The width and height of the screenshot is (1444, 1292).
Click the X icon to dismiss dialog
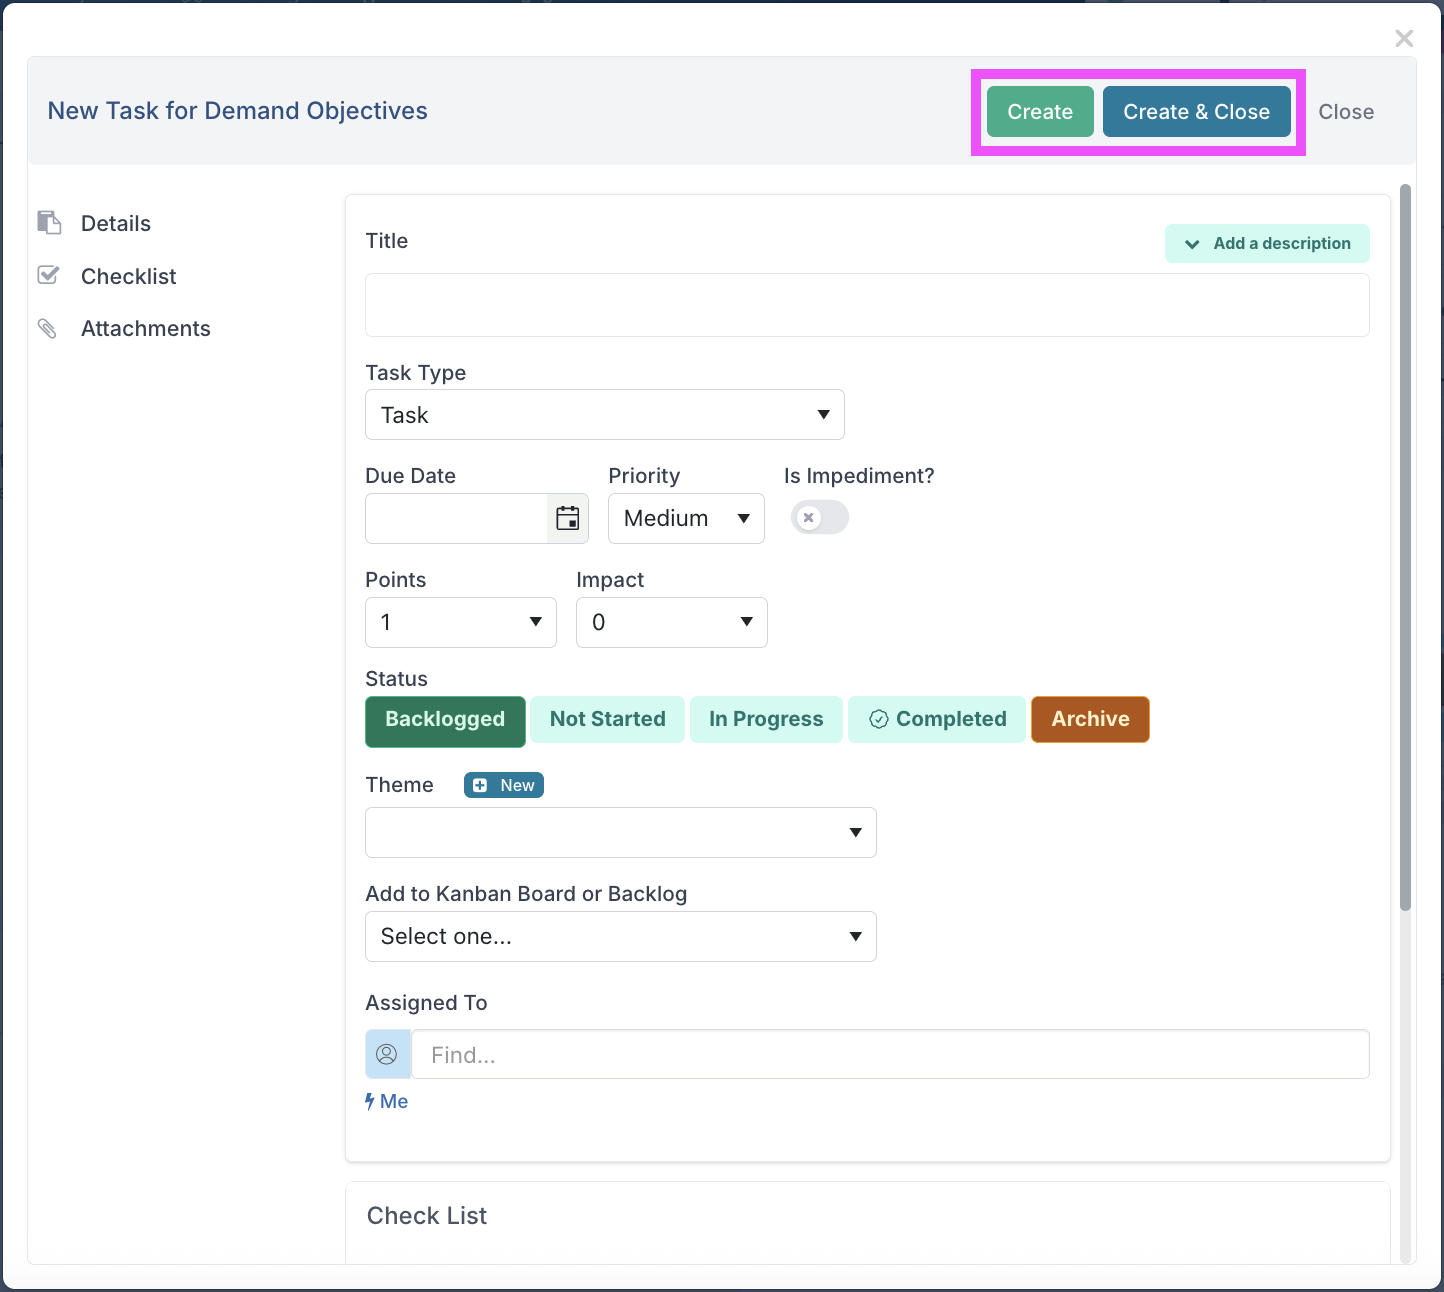pos(1404,38)
